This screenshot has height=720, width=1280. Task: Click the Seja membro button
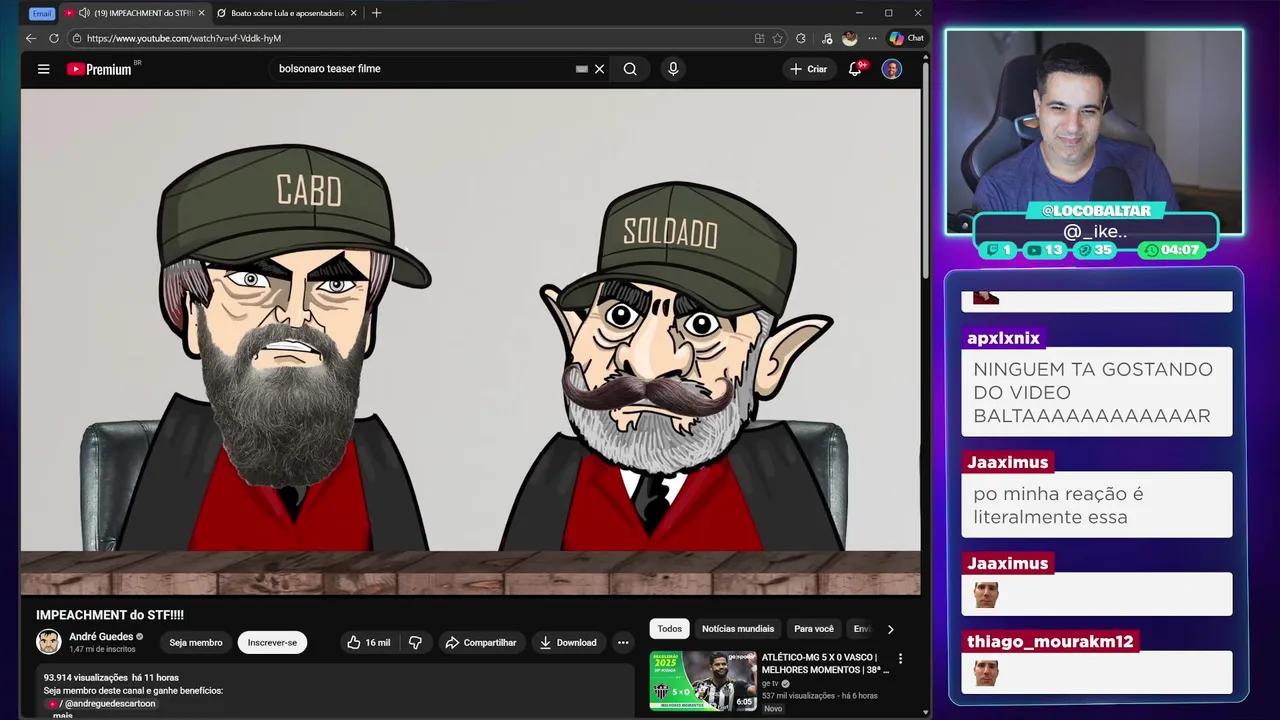click(x=196, y=642)
